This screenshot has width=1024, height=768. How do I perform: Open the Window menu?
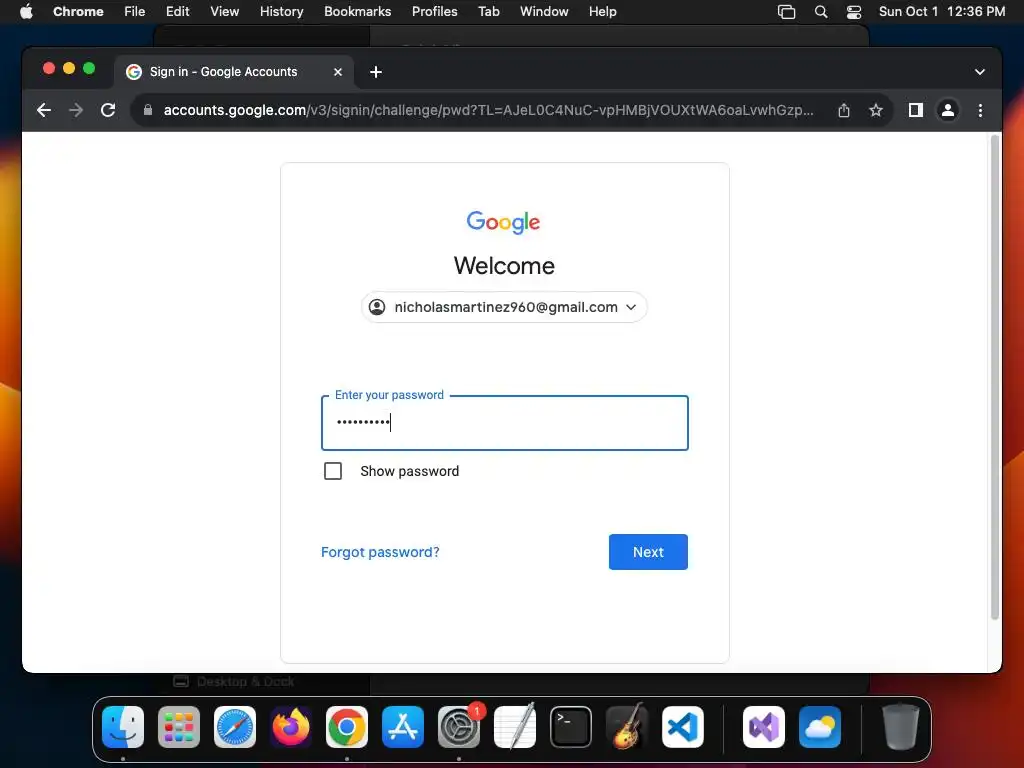click(x=544, y=12)
